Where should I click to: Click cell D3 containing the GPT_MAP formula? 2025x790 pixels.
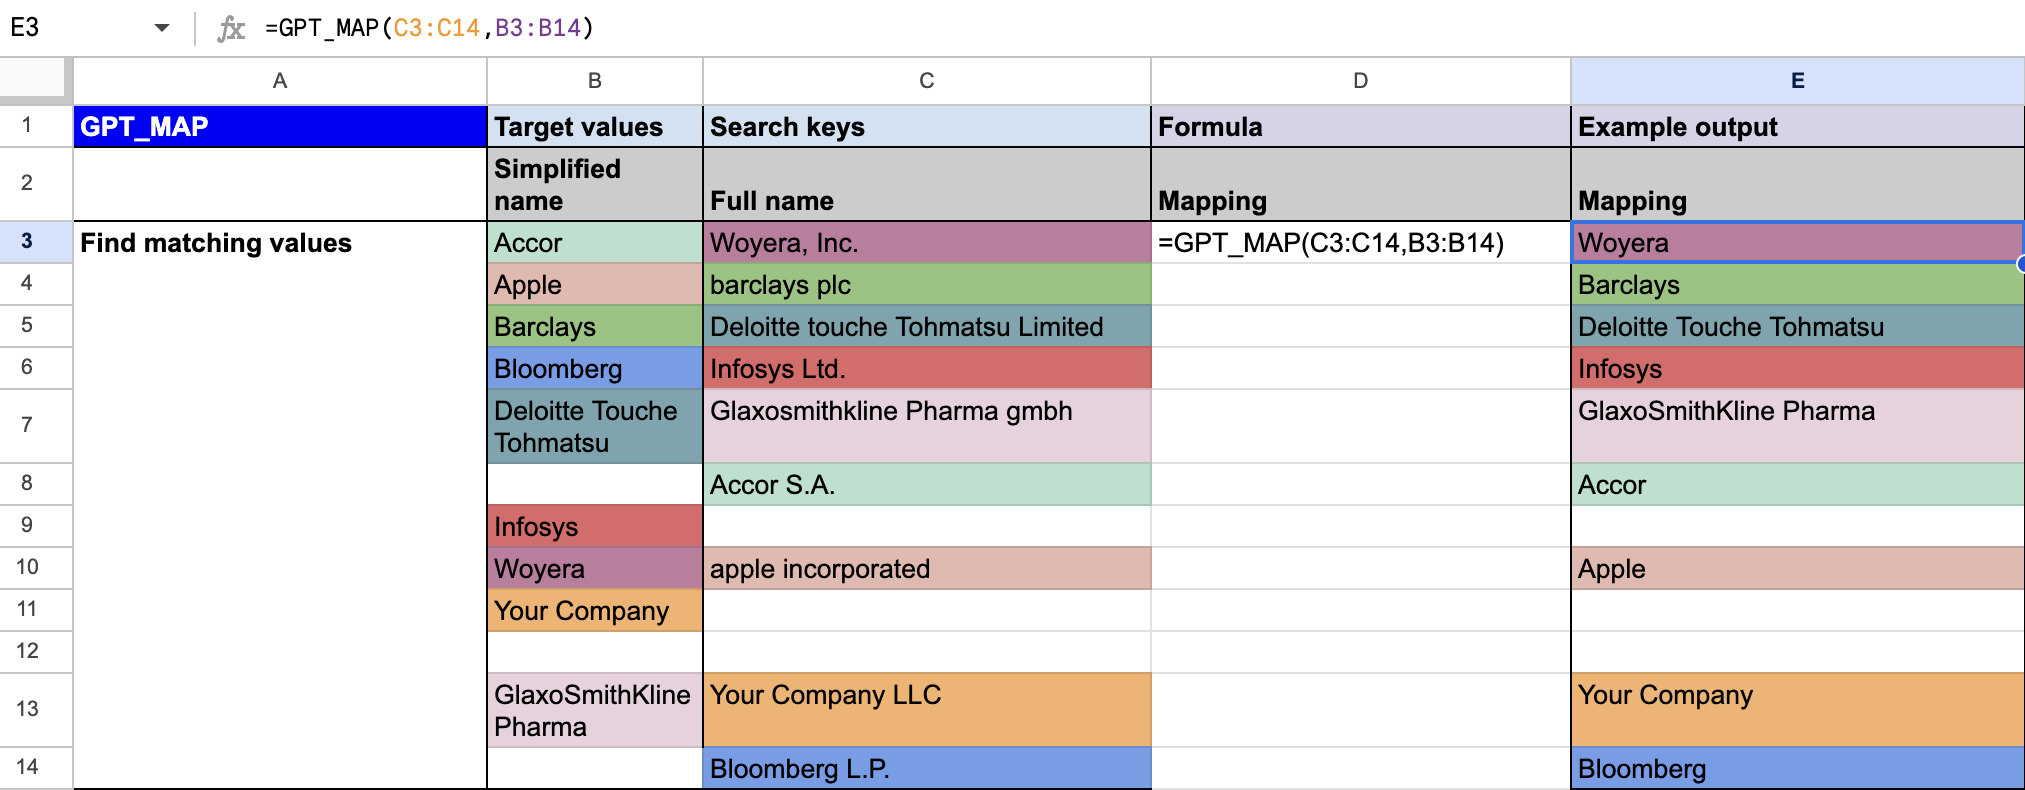tap(1361, 243)
